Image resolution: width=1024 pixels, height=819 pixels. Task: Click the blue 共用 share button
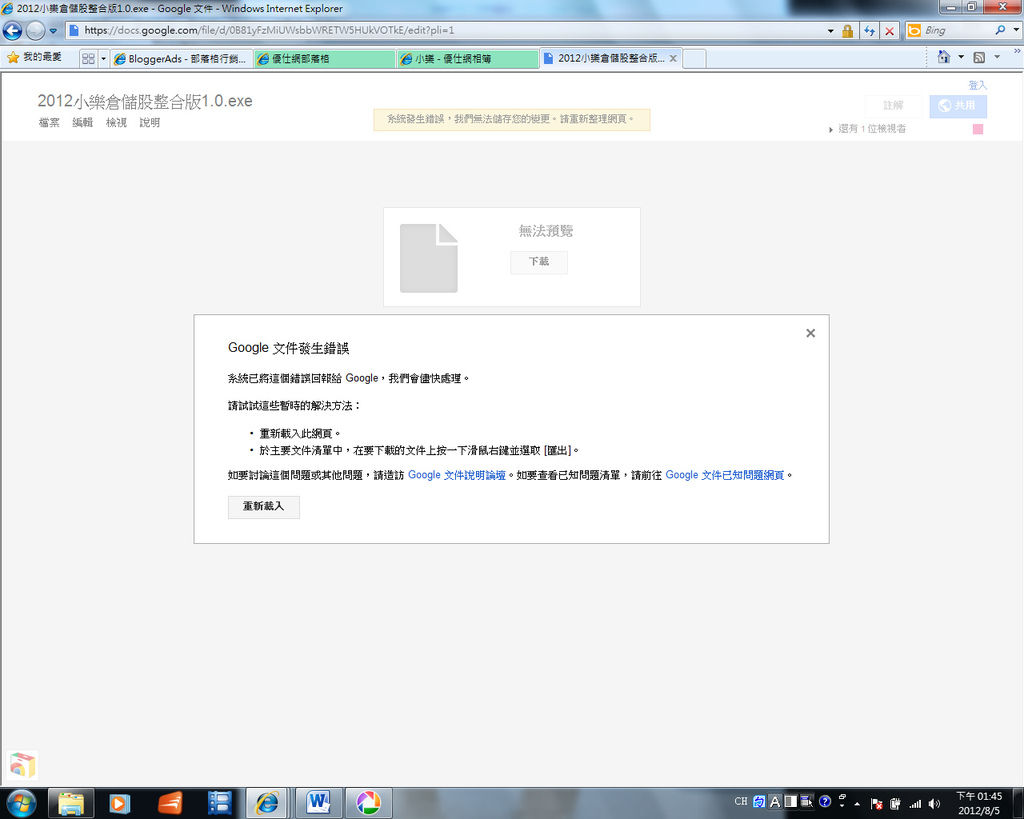[x=958, y=106]
